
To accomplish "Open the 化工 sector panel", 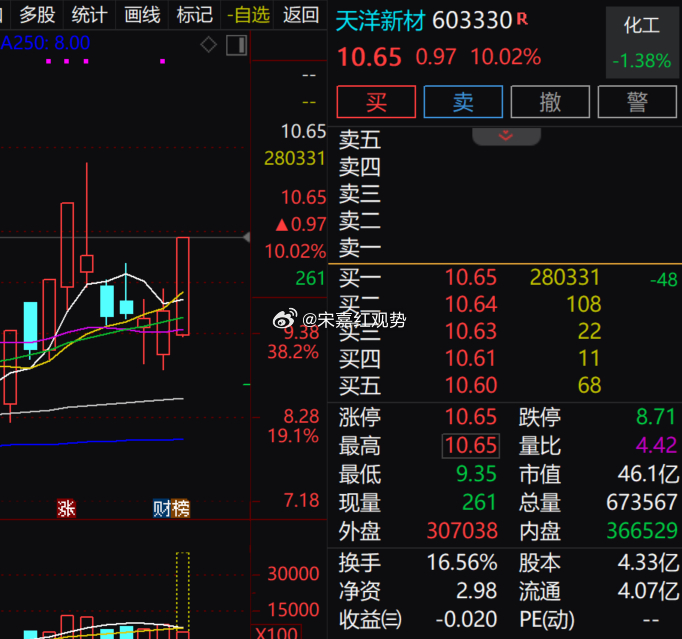I will (x=642, y=43).
